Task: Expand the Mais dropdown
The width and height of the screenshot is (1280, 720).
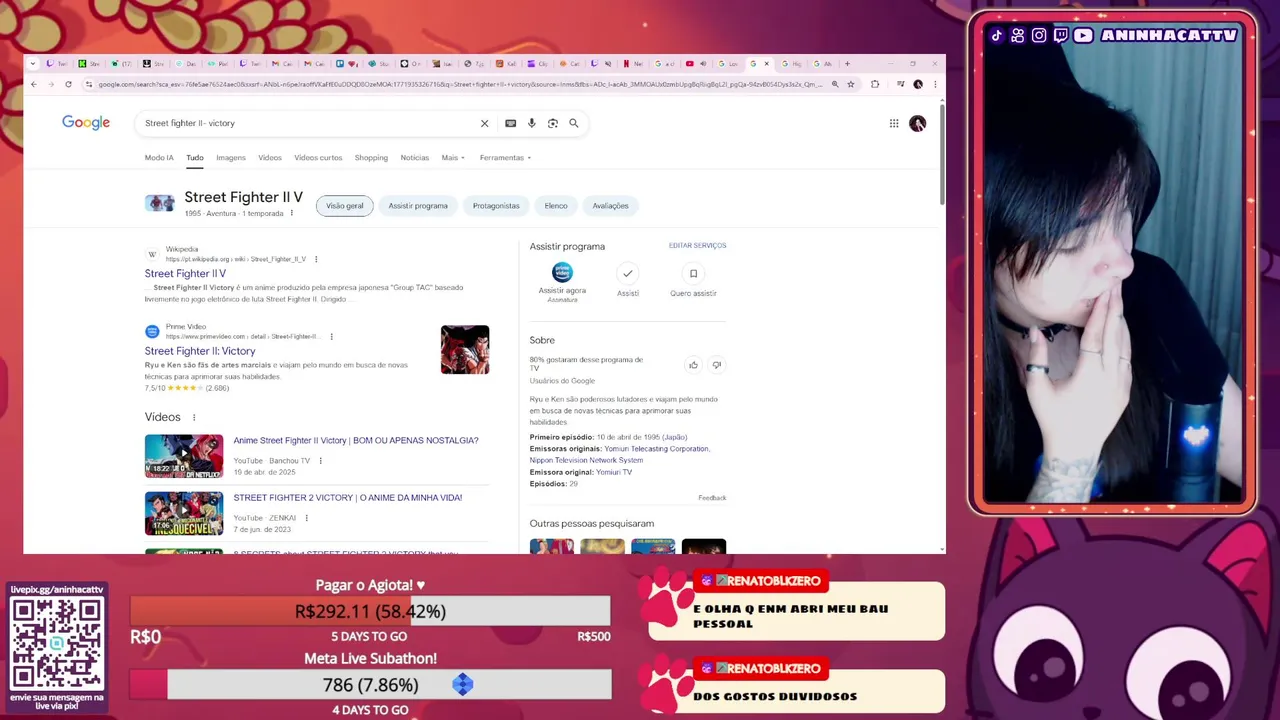Action: pyautogui.click(x=453, y=157)
